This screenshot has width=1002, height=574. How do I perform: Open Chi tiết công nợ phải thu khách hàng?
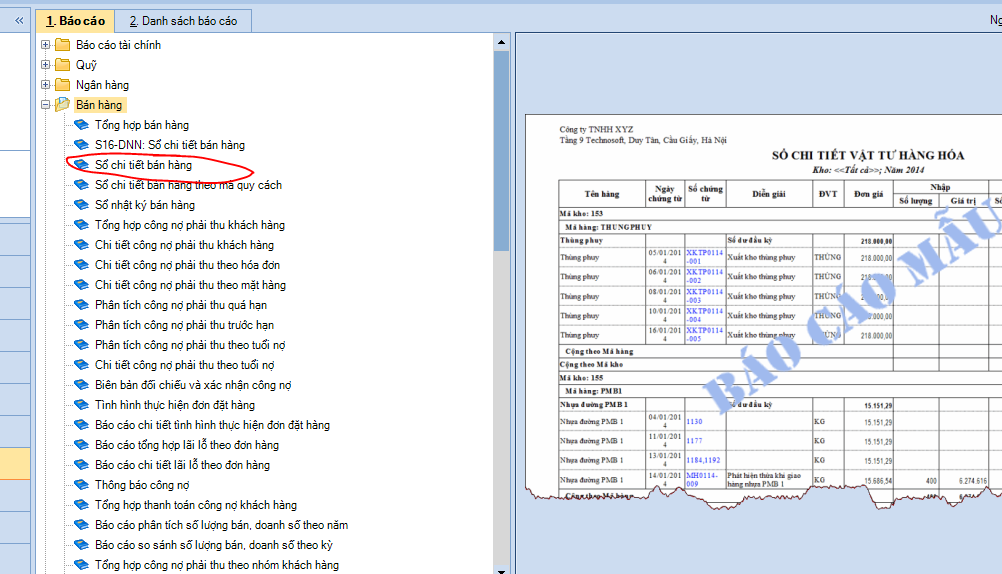tap(184, 245)
